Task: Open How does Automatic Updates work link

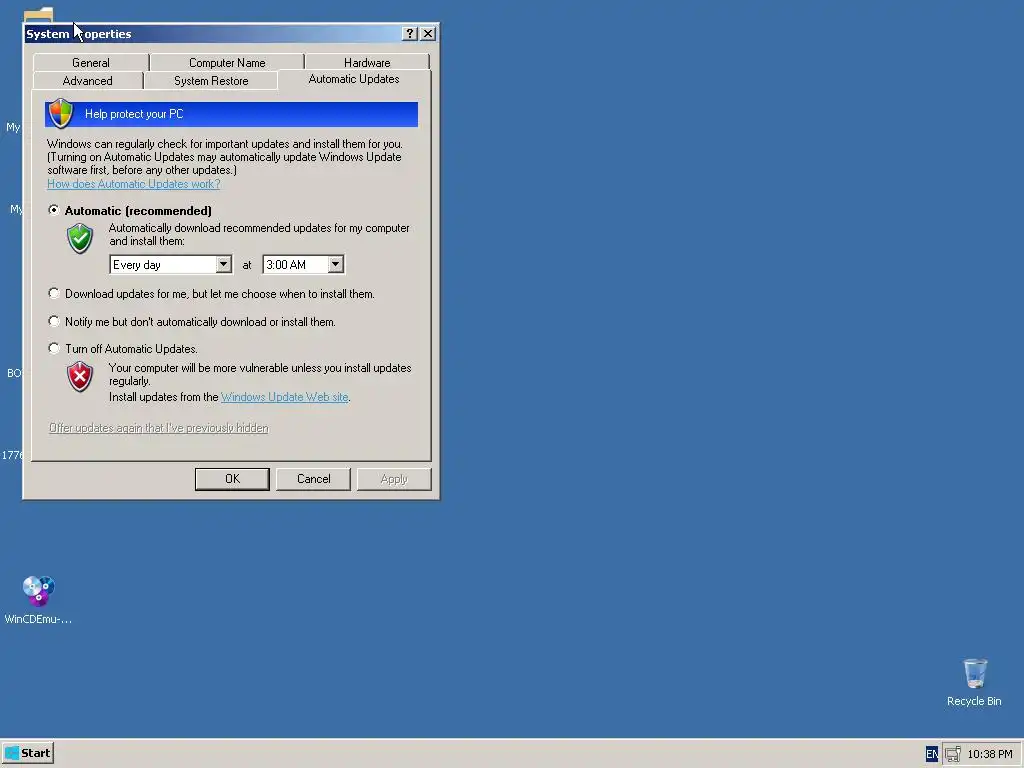Action: tap(133, 184)
